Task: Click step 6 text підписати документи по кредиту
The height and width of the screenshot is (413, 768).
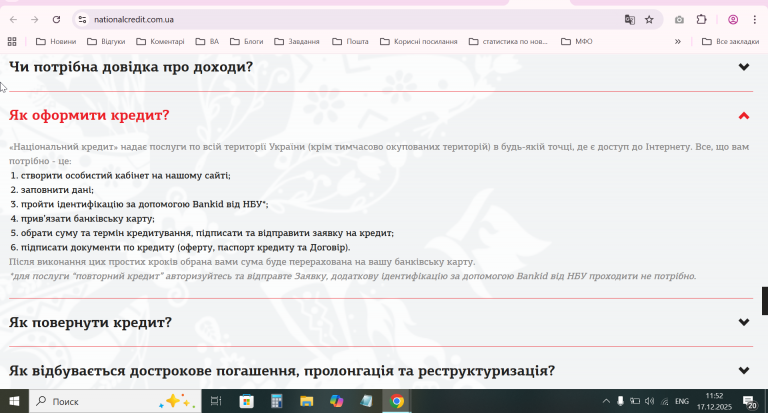Action: pos(186,247)
